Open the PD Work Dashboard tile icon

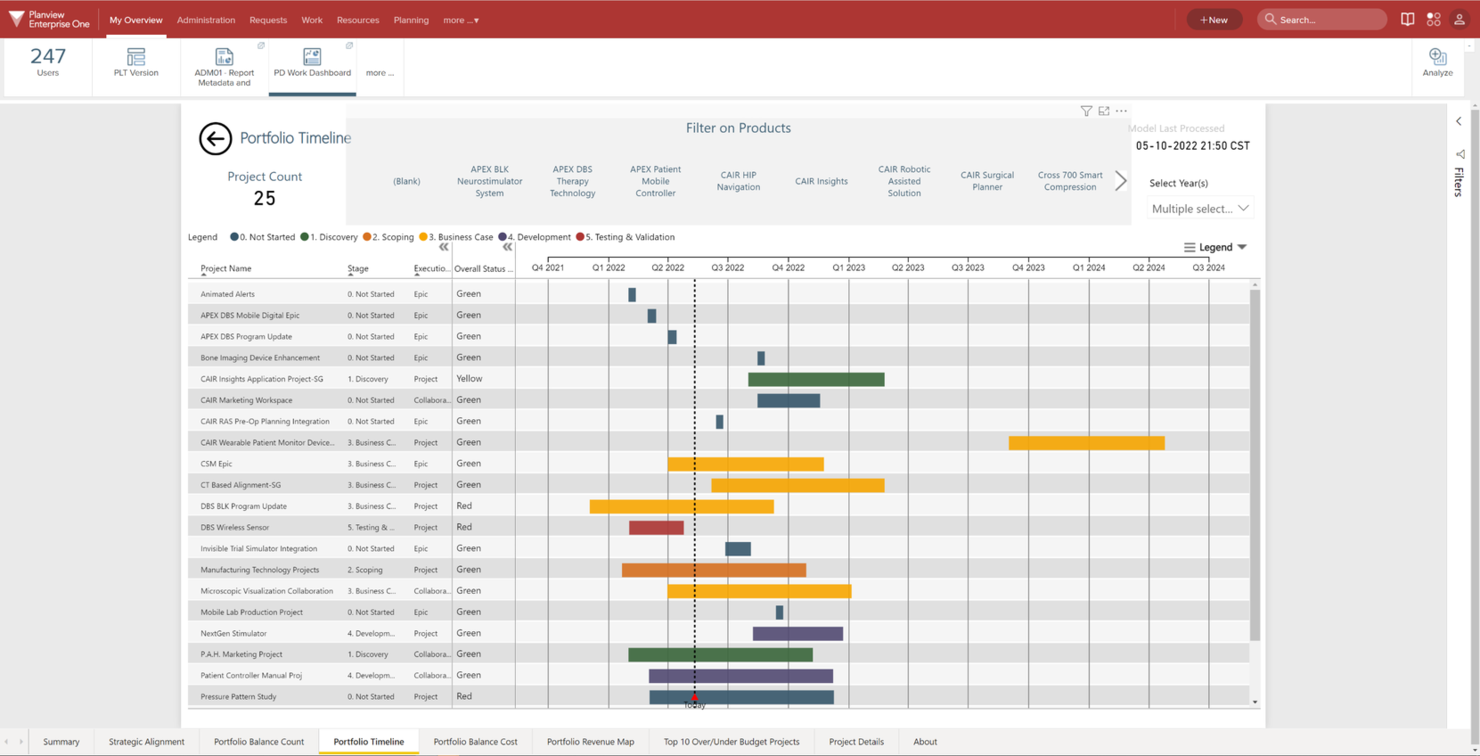pyautogui.click(x=312, y=57)
